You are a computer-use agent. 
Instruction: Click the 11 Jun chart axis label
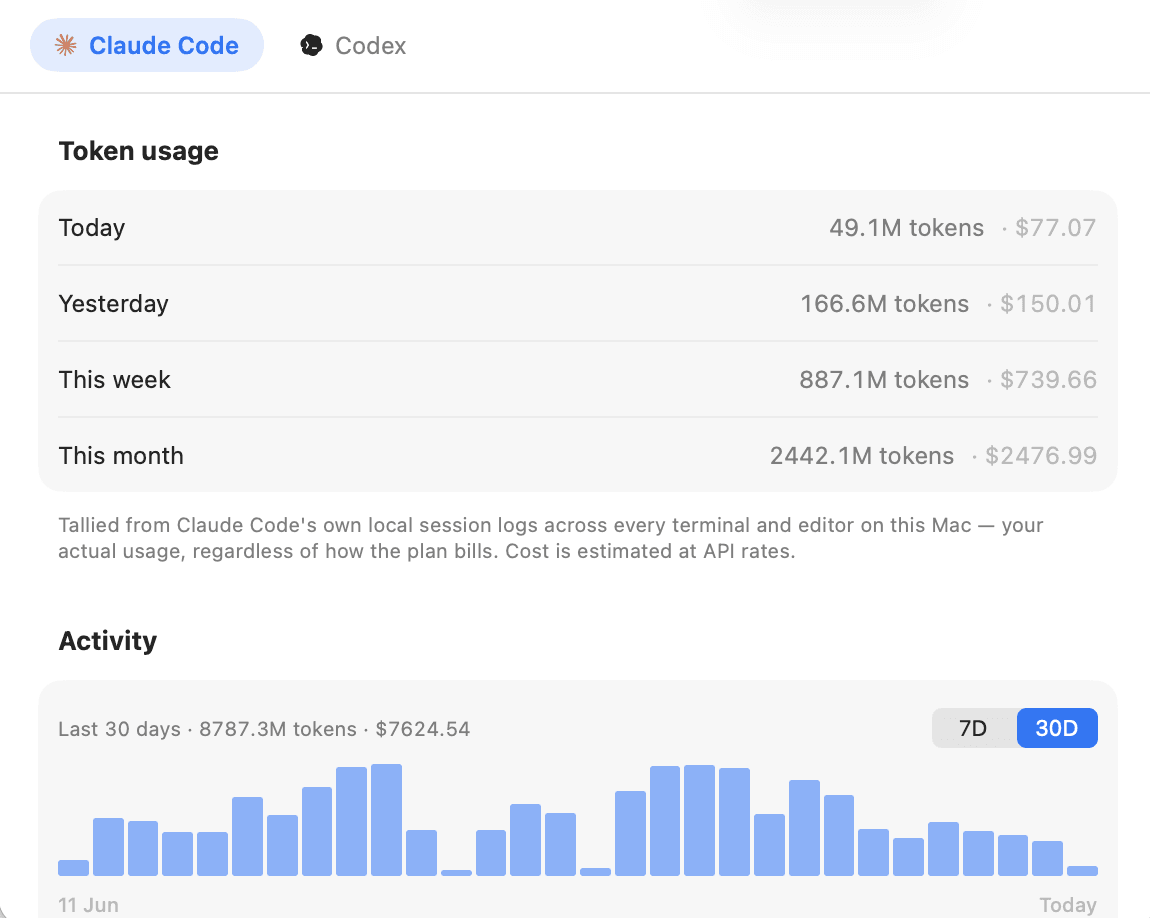click(x=89, y=905)
